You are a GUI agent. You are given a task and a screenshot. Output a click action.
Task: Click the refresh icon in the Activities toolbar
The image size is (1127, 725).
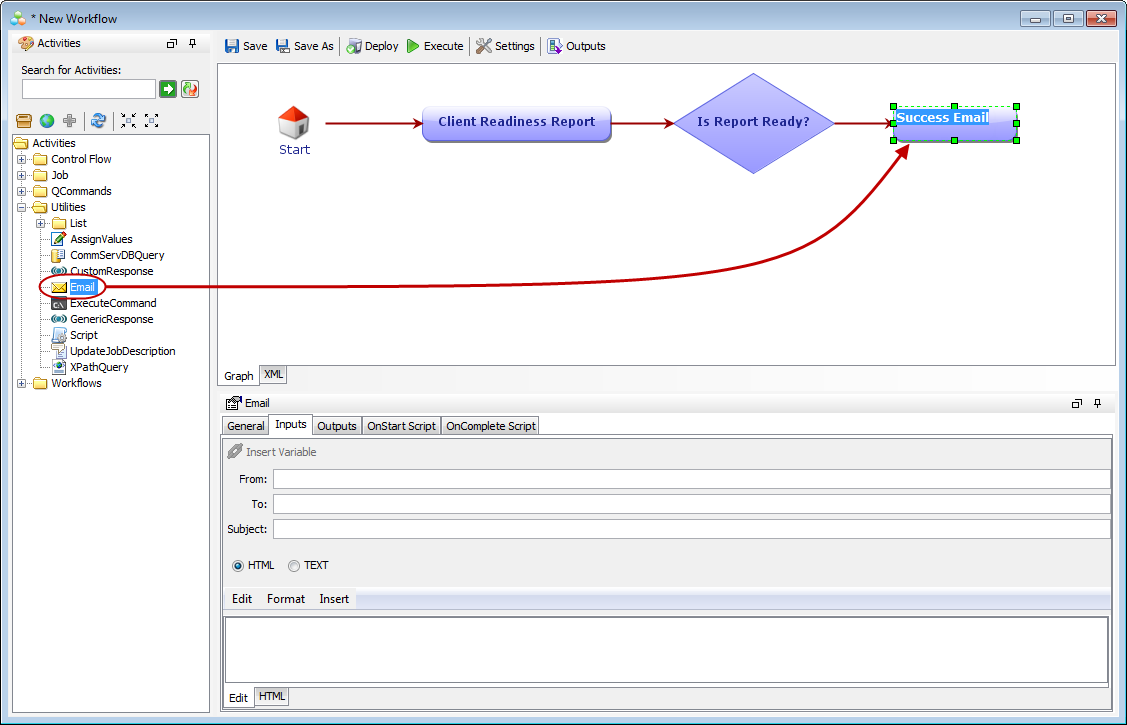click(98, 121)
